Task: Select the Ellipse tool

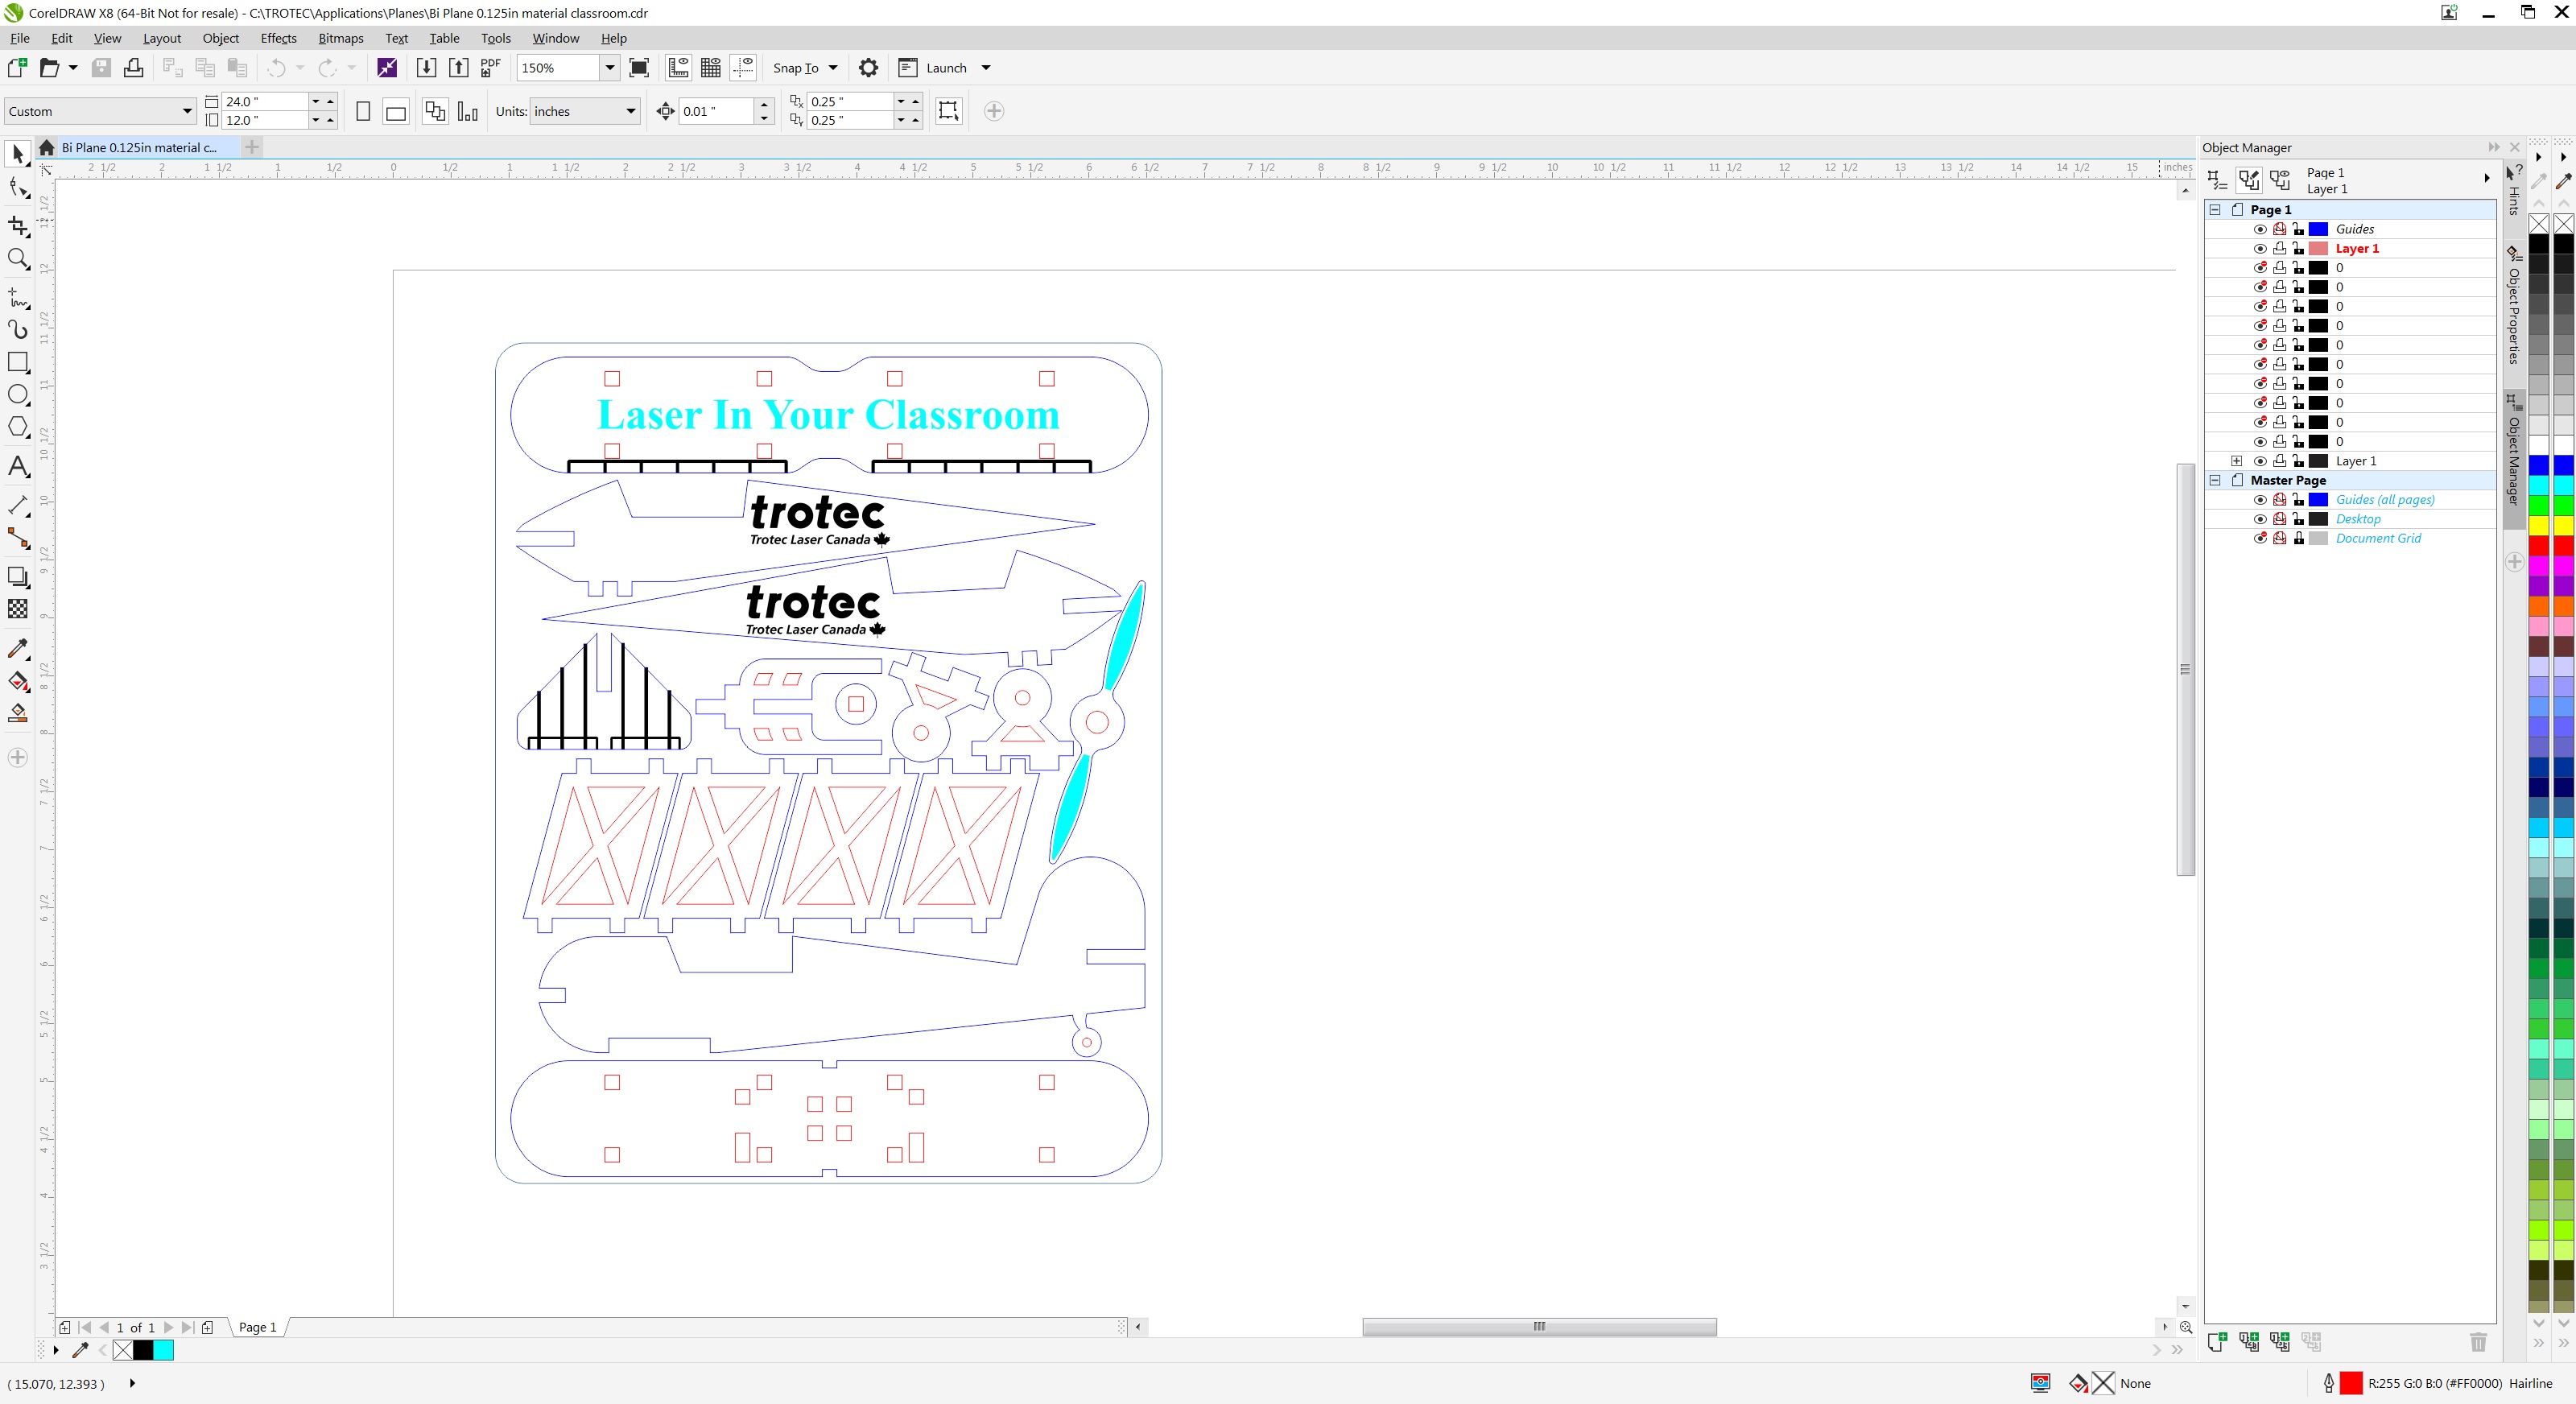Action: (x=17, y=395)
